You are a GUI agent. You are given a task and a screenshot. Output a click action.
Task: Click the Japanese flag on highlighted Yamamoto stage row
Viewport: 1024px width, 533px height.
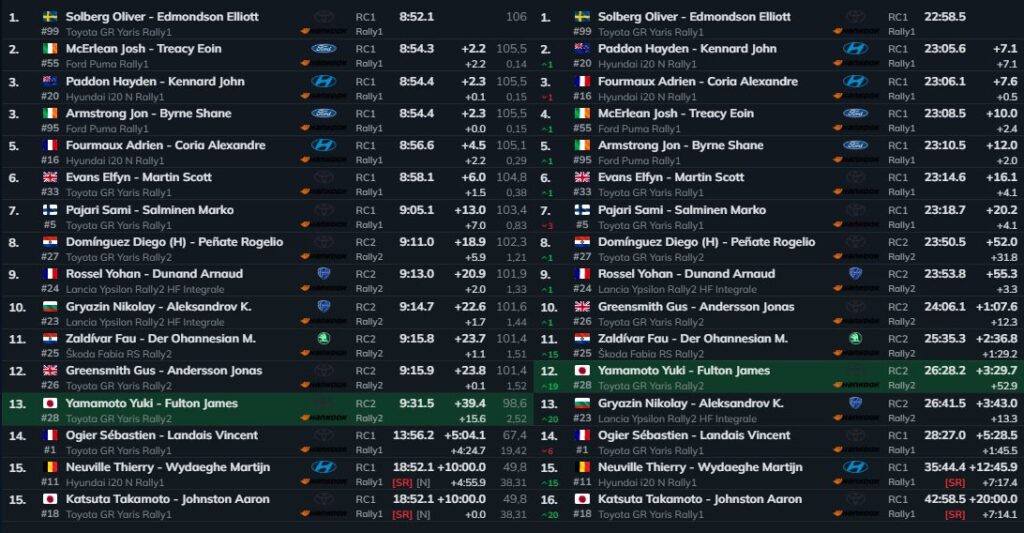point(50,403)
